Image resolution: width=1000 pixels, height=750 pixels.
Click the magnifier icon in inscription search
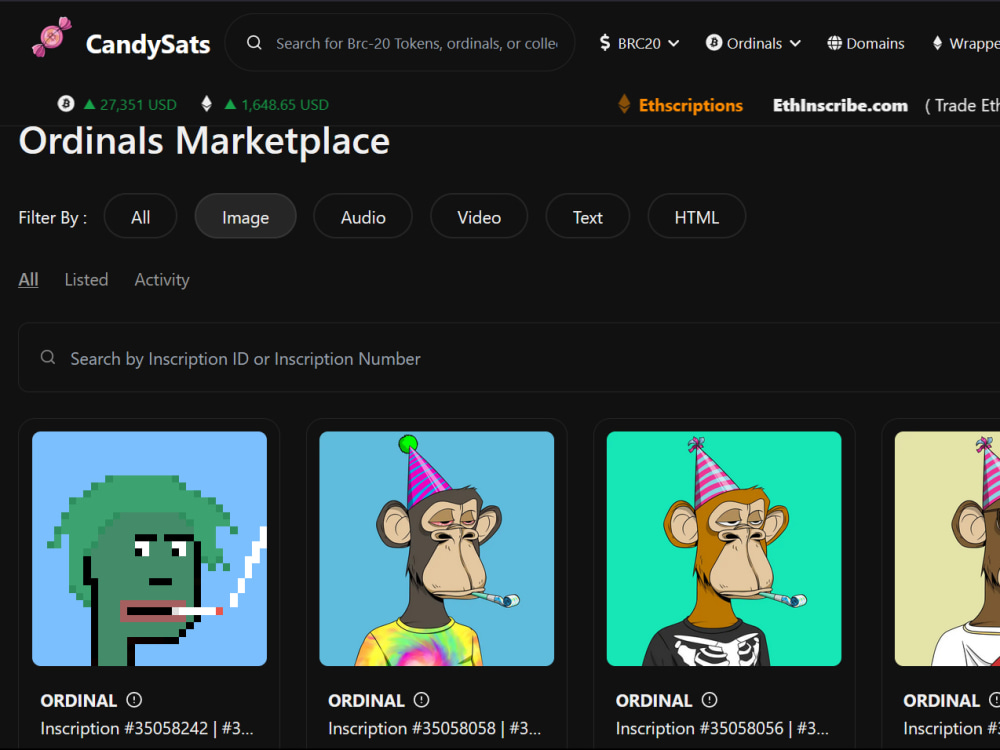(48, 357)
